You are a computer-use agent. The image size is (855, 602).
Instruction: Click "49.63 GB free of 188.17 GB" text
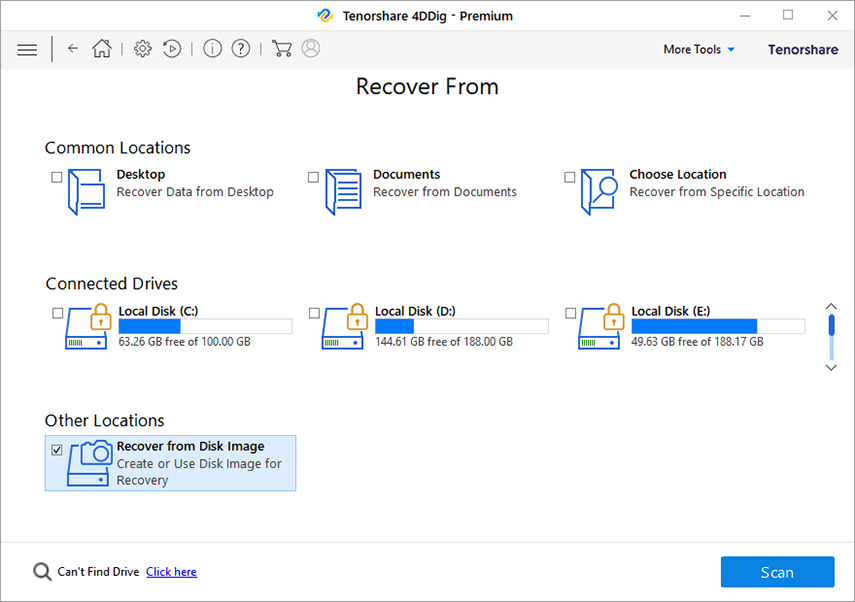(x=697, y=342)
